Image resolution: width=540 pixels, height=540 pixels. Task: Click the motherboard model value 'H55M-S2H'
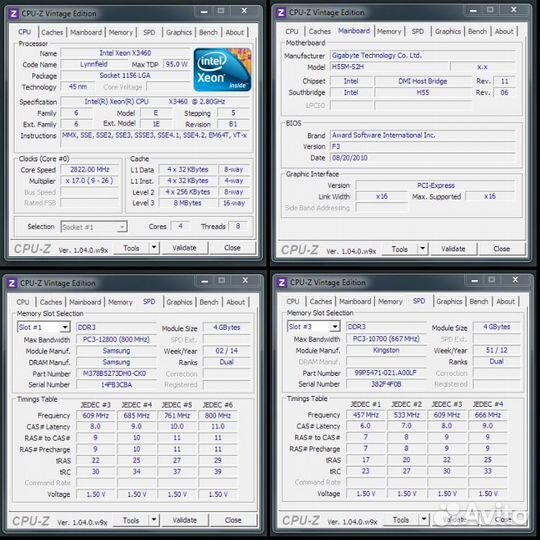(x=390, y=67)
